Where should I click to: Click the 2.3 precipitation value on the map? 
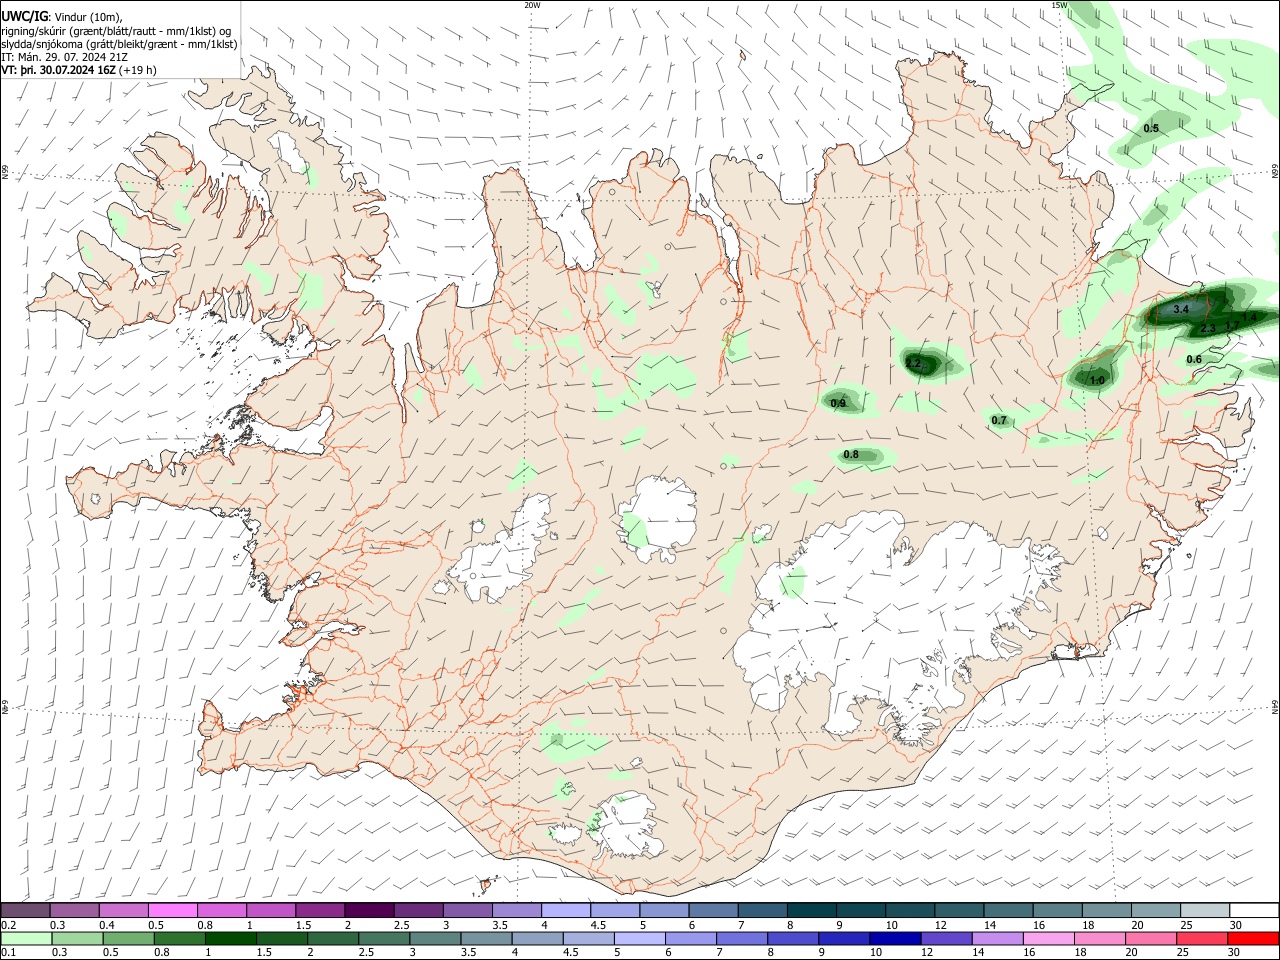[x=1208, y=329]
